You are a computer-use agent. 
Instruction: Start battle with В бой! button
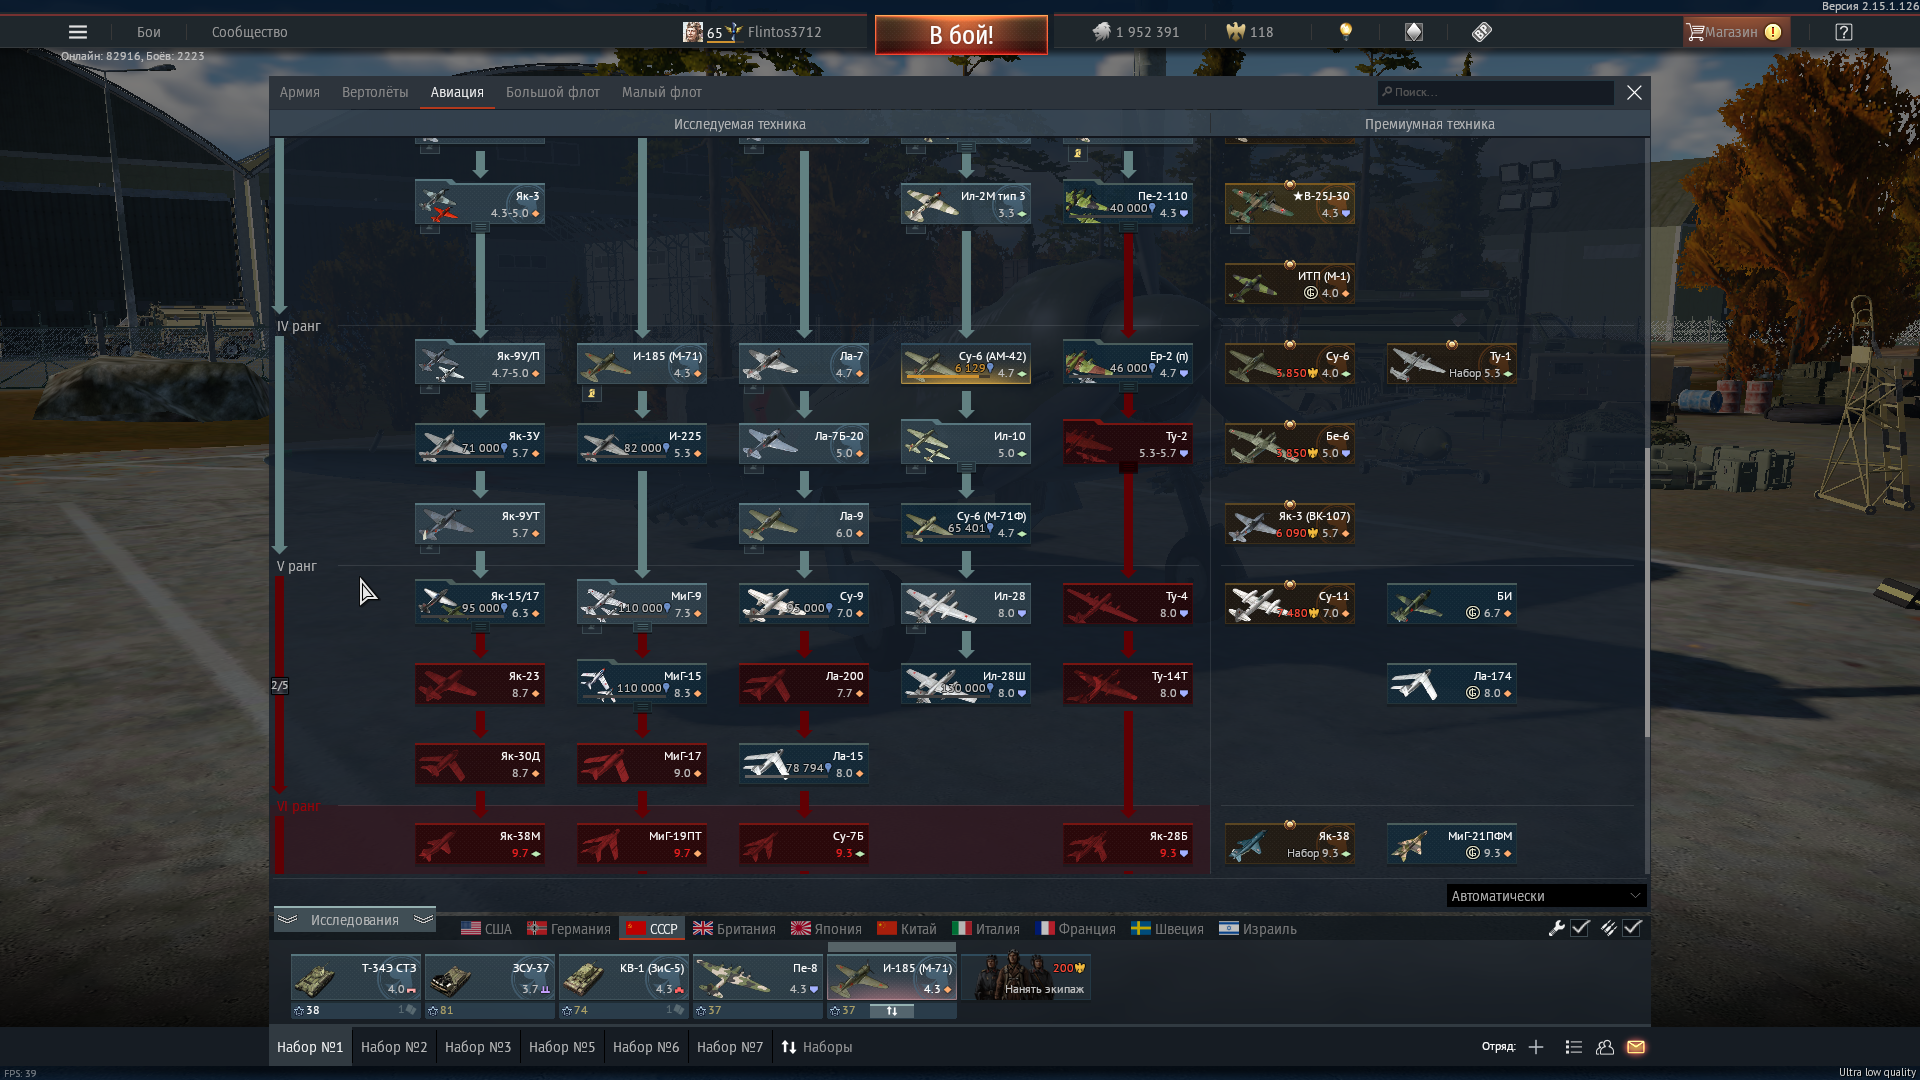(x=961, y=35)
